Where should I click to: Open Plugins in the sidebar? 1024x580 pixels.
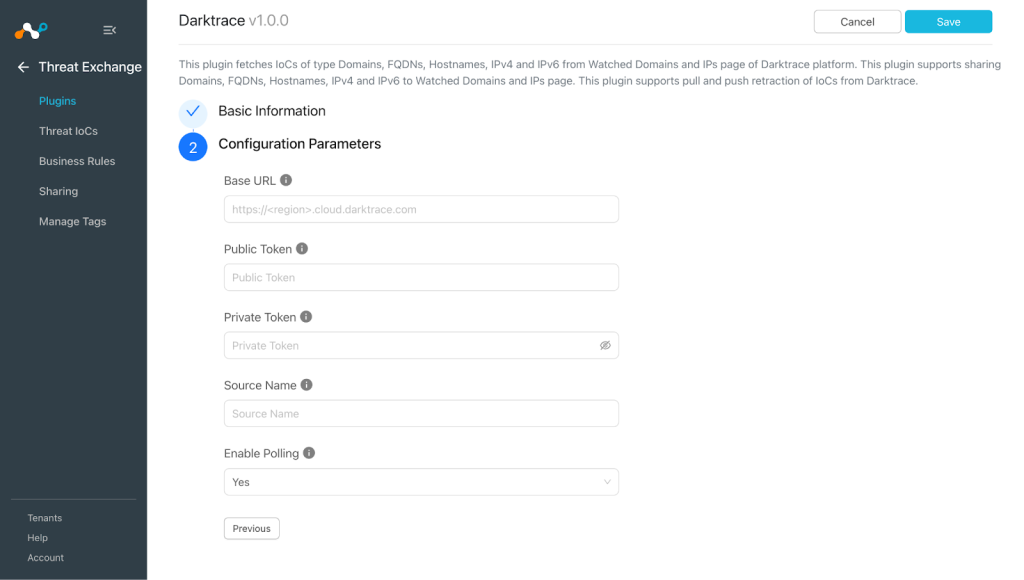pos(57,101)
